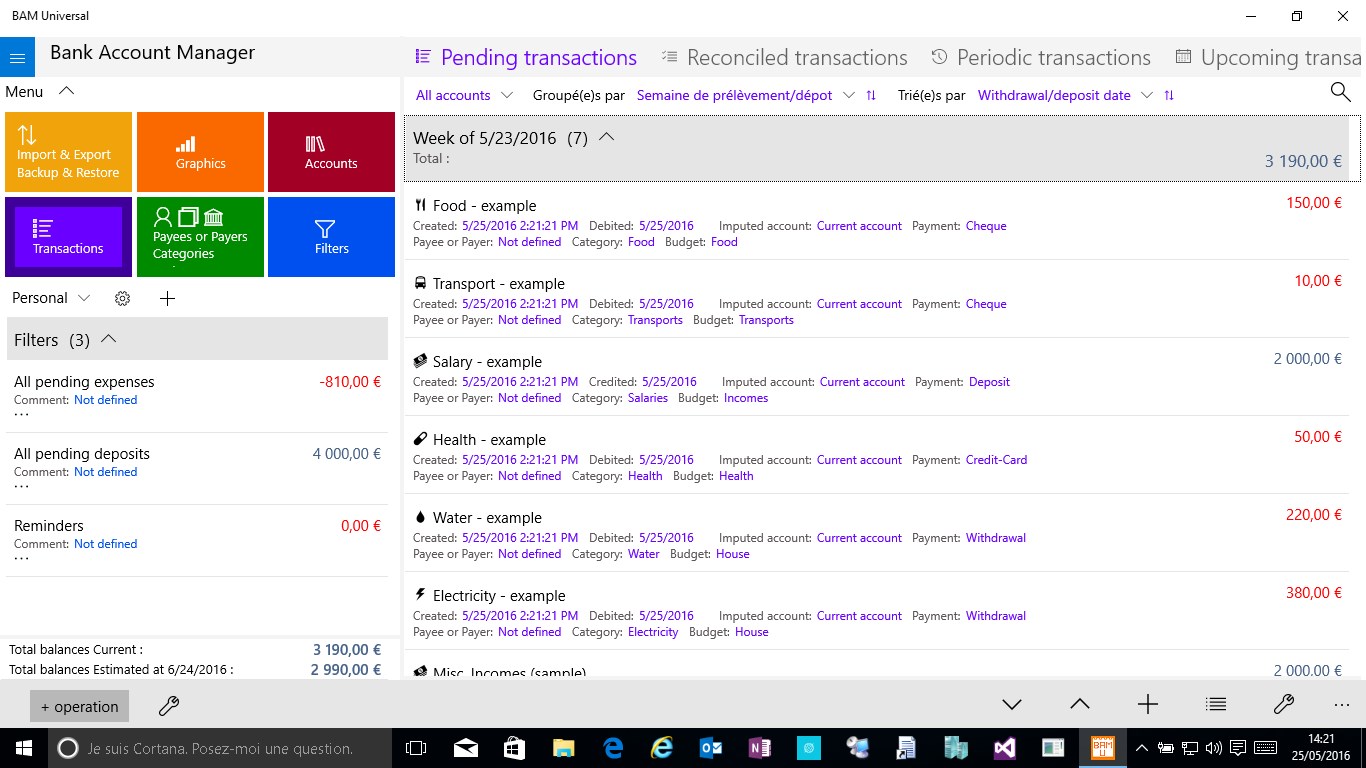This screenshot has height=768, width=1366.
Task: Expand options under All pending deposits
Action: tap(21, 487)
